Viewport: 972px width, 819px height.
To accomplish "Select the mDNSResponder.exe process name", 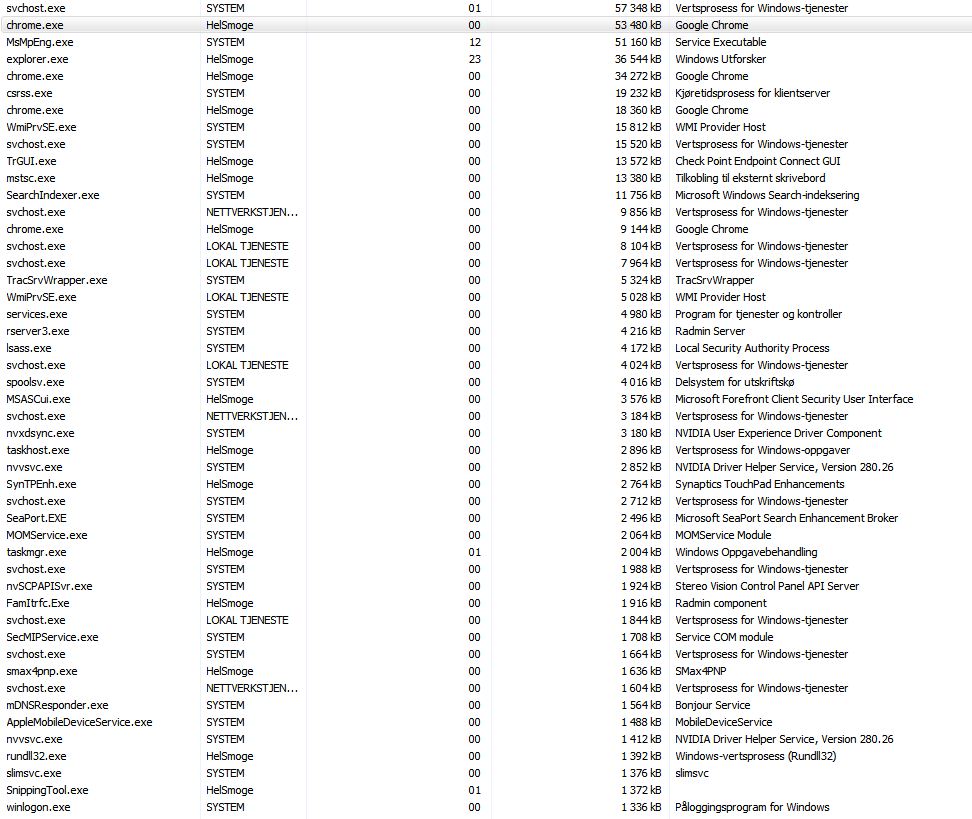I will point(57,706).
